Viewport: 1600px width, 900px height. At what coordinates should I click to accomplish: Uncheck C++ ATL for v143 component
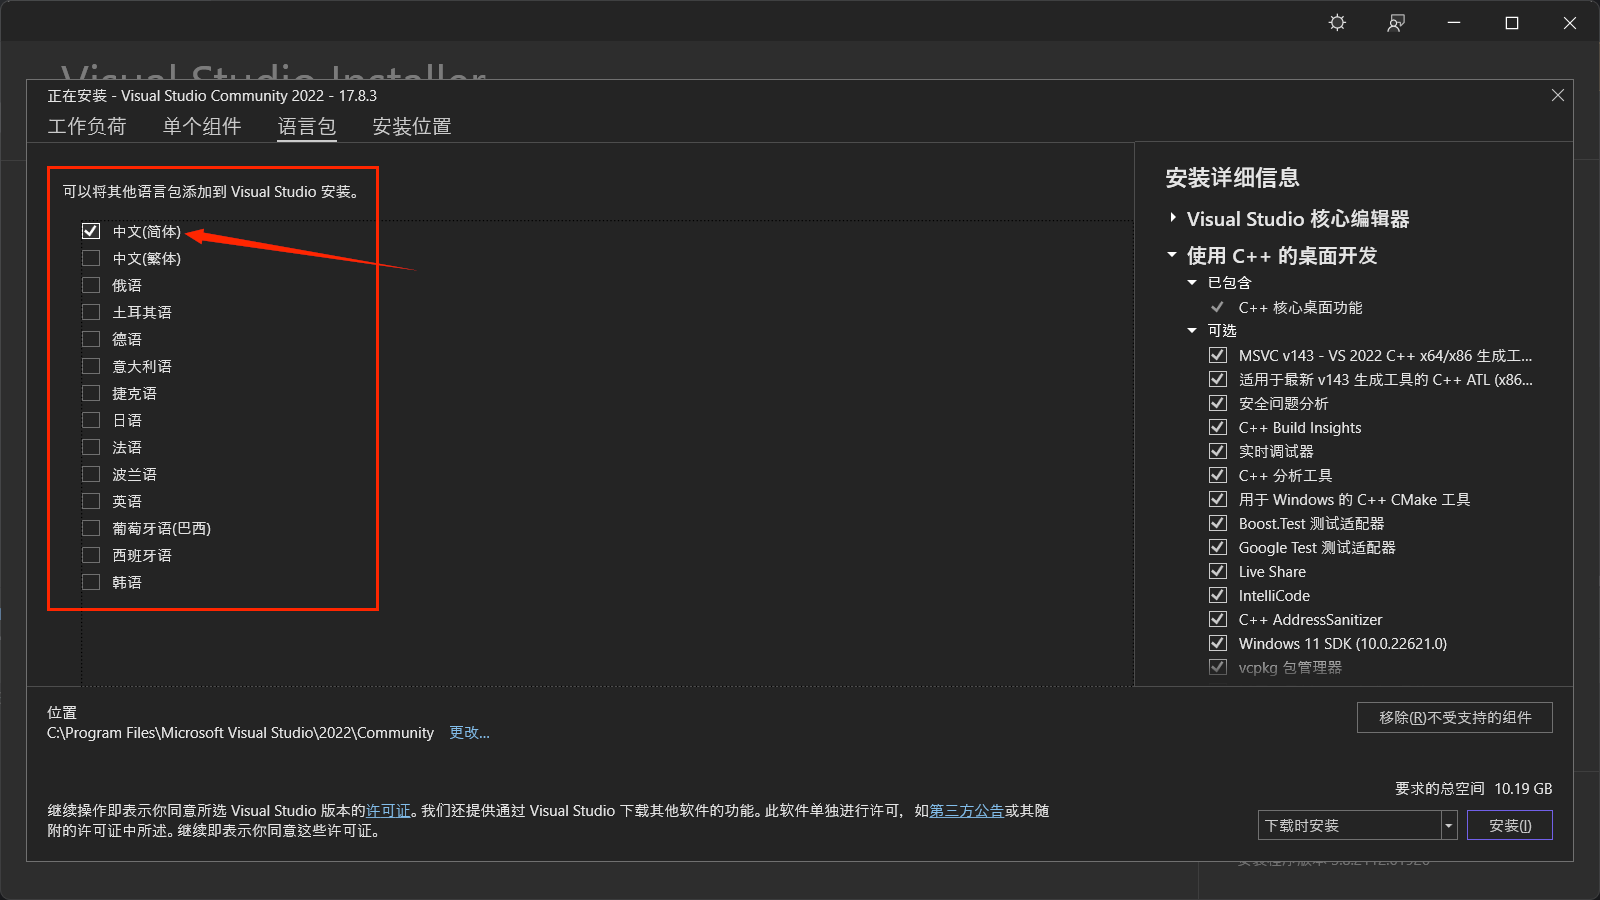coord(1218,379)
